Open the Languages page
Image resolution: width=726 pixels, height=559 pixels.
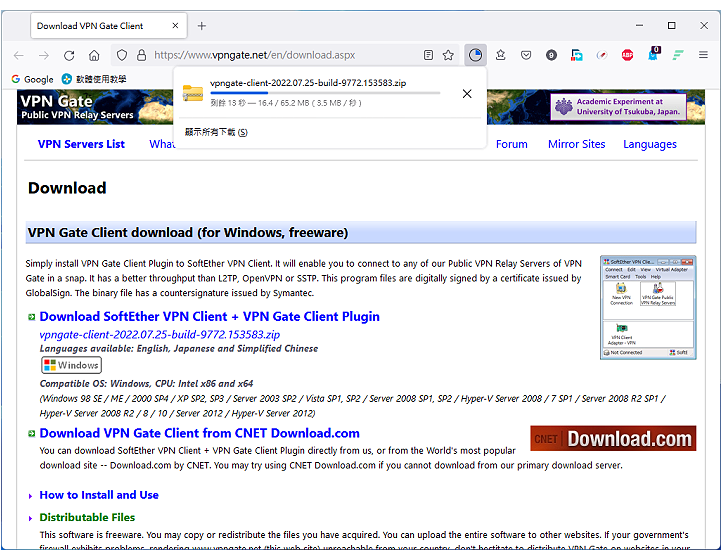[x=650, y=144]
